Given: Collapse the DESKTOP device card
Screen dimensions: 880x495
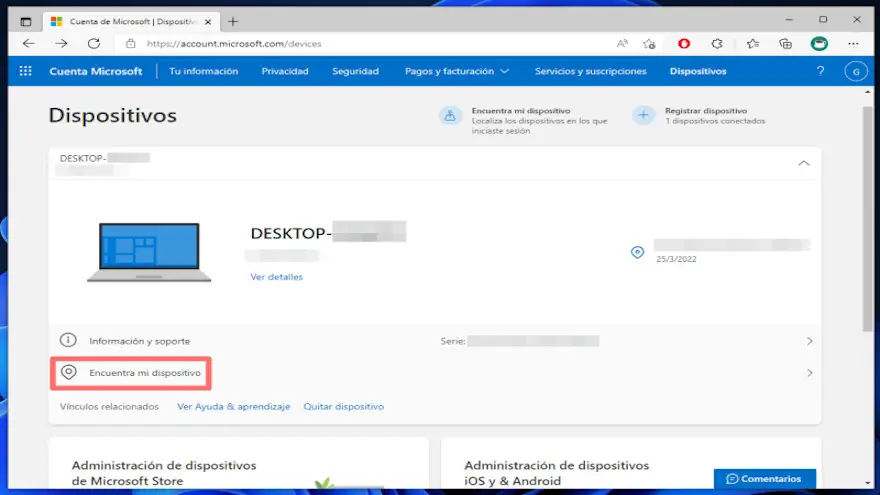Looking at the screenshot, I should [x=804, y=163].
